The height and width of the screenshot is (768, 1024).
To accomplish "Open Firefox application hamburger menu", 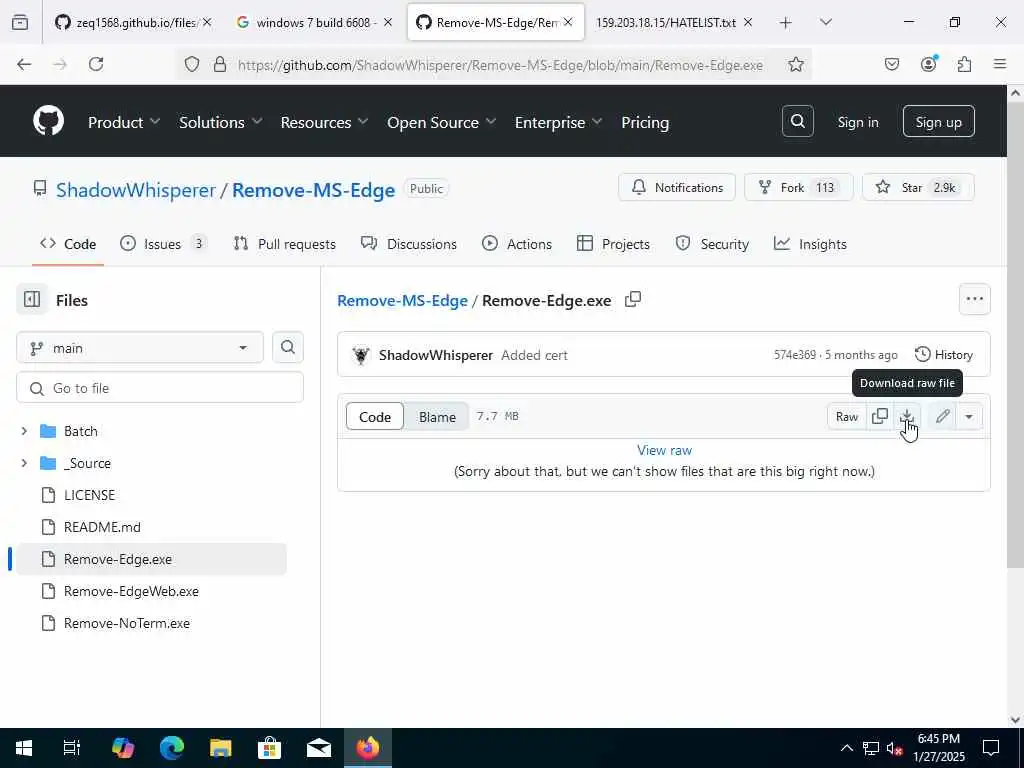I will (x=1000, y=64).
